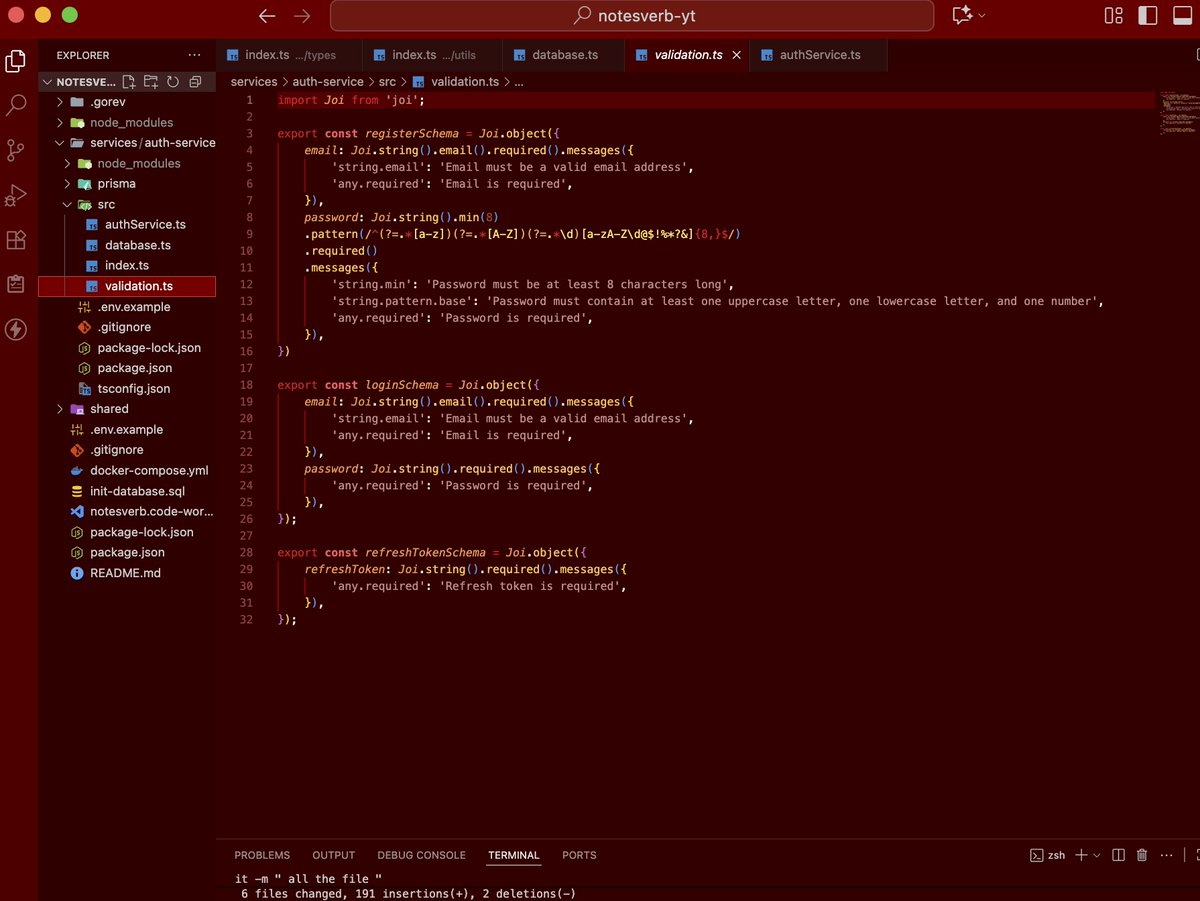Click 'validation.ts' in the breadcrumb path
The height and width of the screenshot is (901, 1200).
coord(465,82)
